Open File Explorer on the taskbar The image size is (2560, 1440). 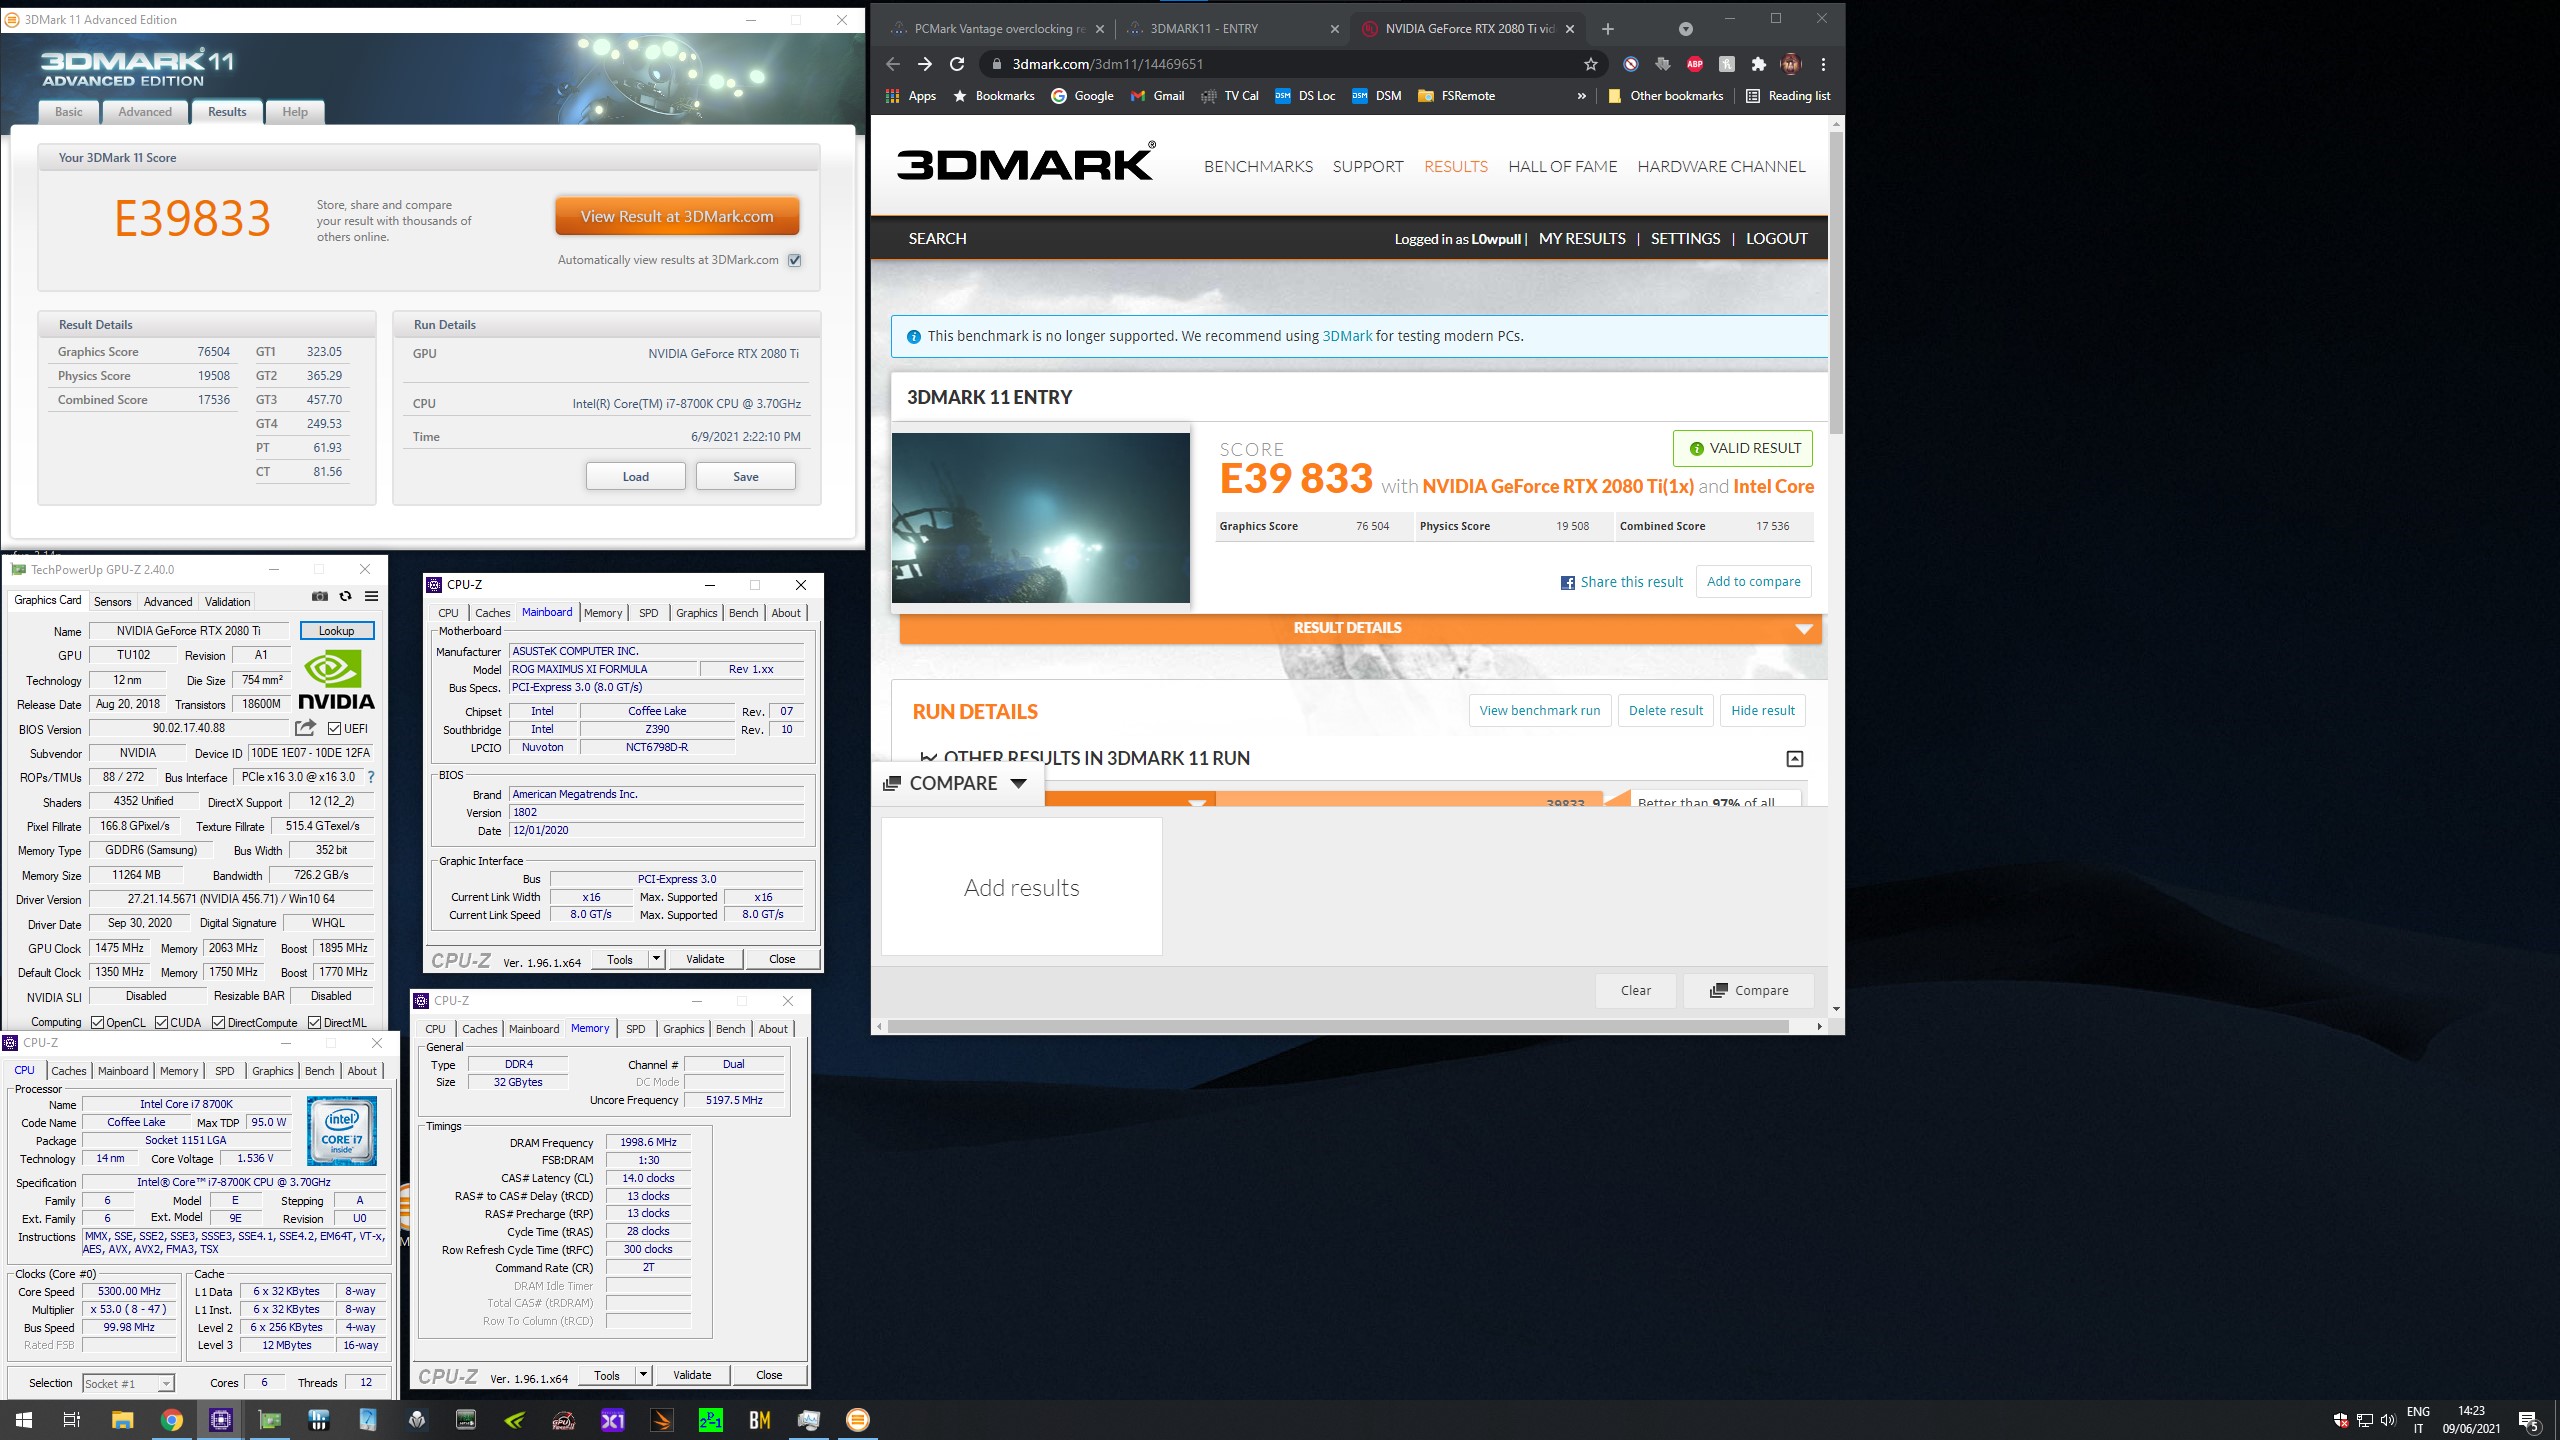(123, 1420)
